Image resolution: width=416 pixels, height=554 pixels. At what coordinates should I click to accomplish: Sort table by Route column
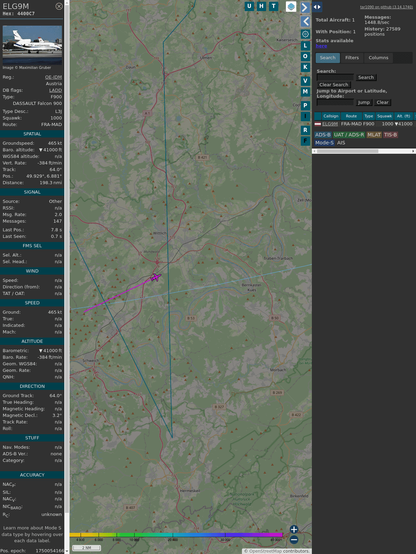click(x=351, y=116)
